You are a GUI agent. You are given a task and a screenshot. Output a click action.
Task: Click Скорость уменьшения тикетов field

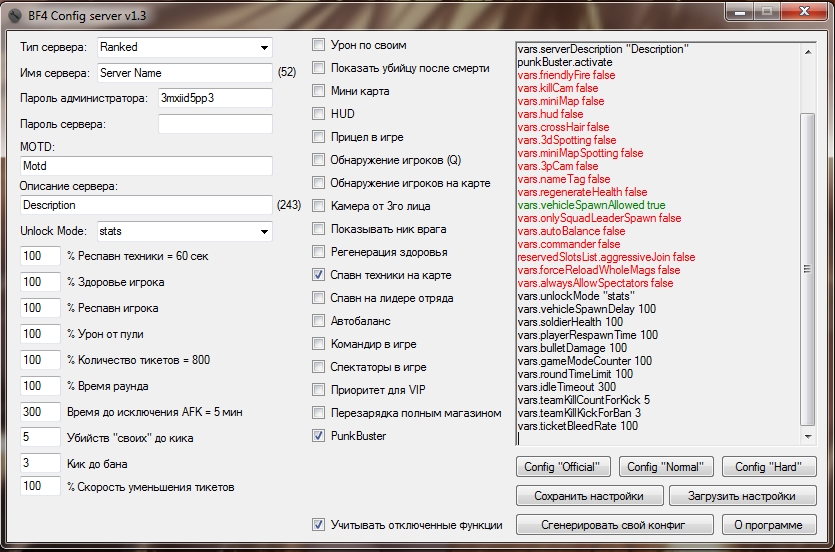pos(40,486)
